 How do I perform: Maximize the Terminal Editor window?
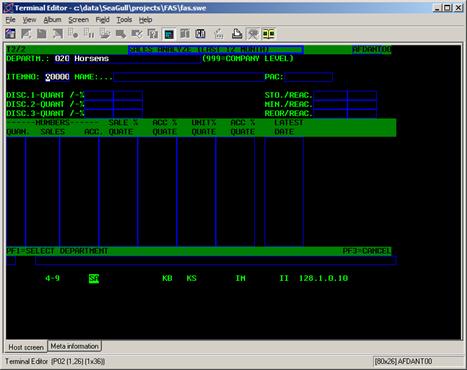tap(448, 8)
